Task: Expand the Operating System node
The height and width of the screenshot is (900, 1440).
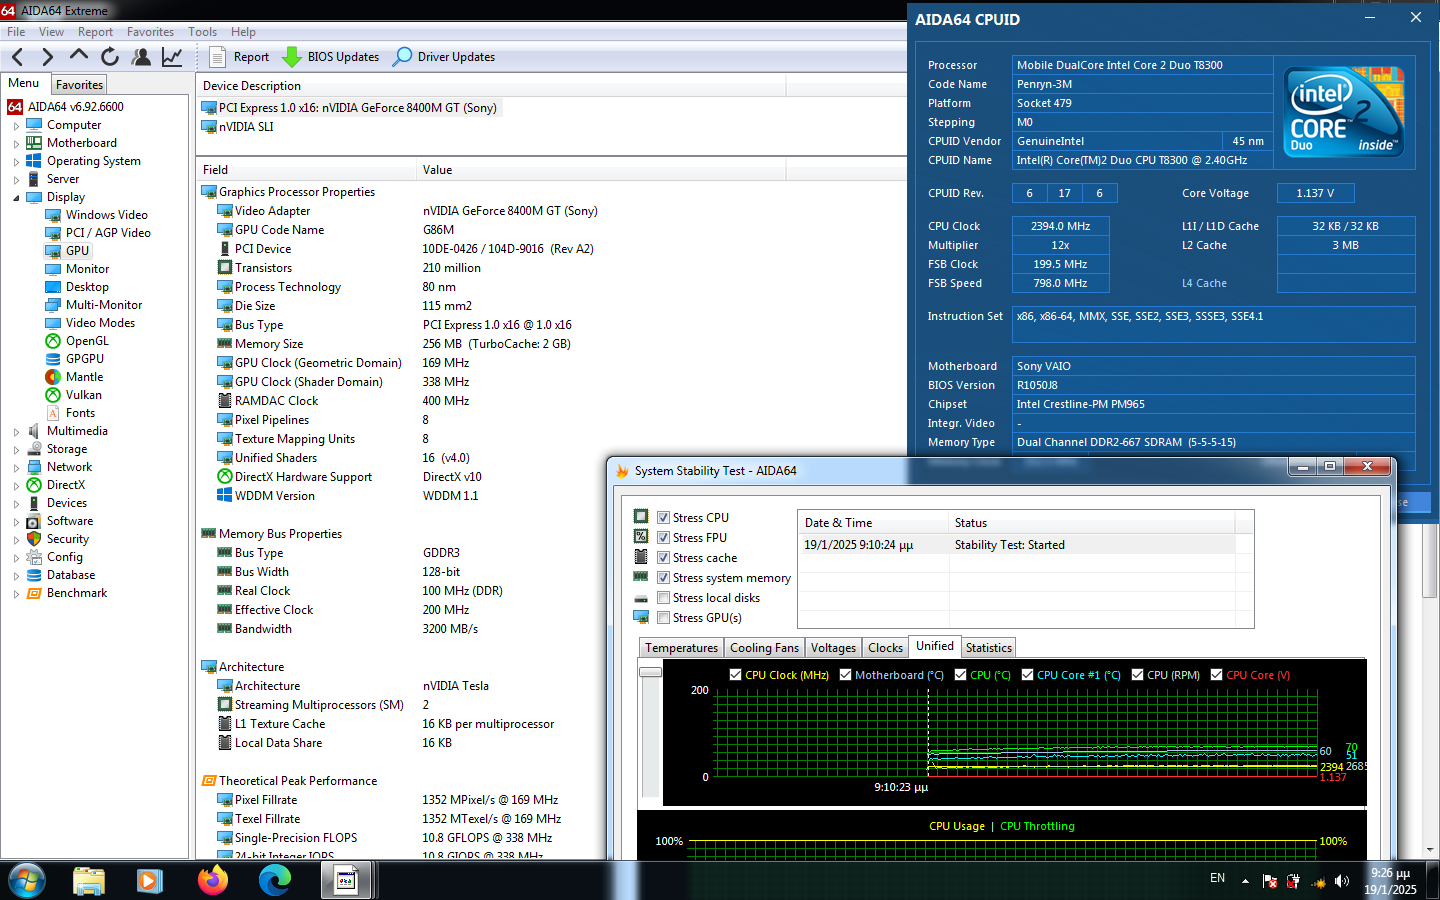Action: coord(16,162)
